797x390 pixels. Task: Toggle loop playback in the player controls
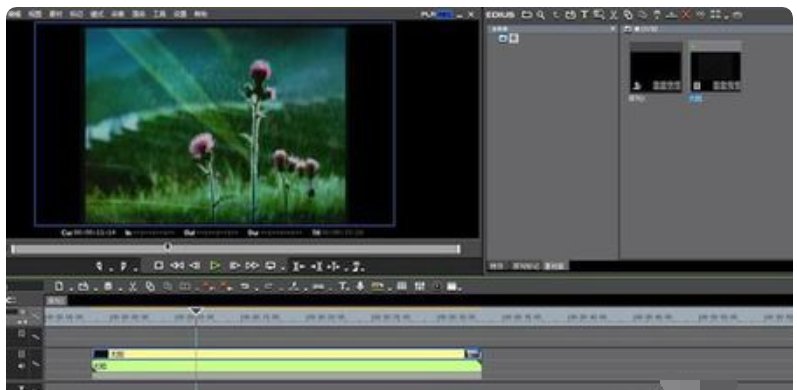[270, 266]
